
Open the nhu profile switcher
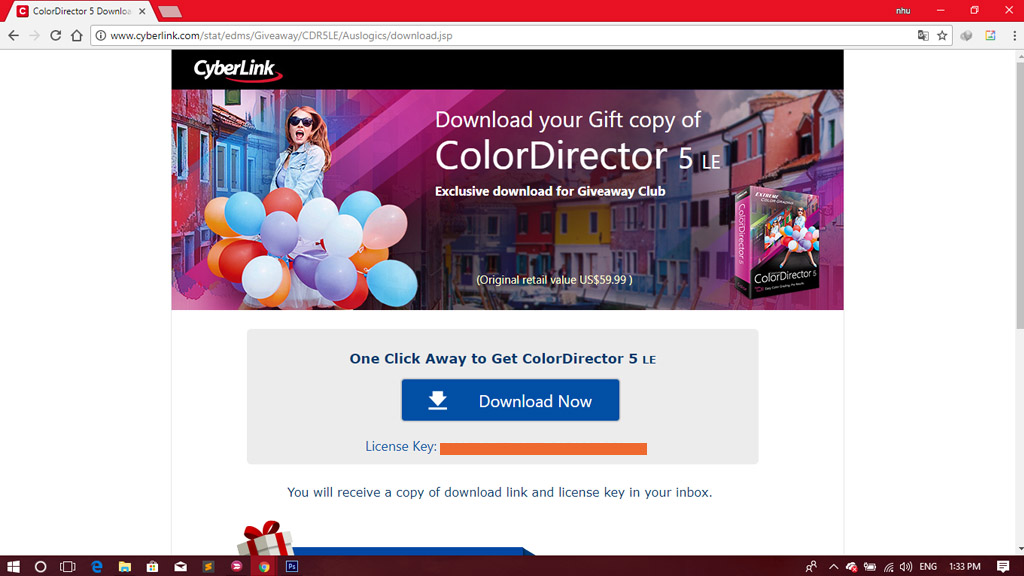pyautogui.click(x=903, y=11)
